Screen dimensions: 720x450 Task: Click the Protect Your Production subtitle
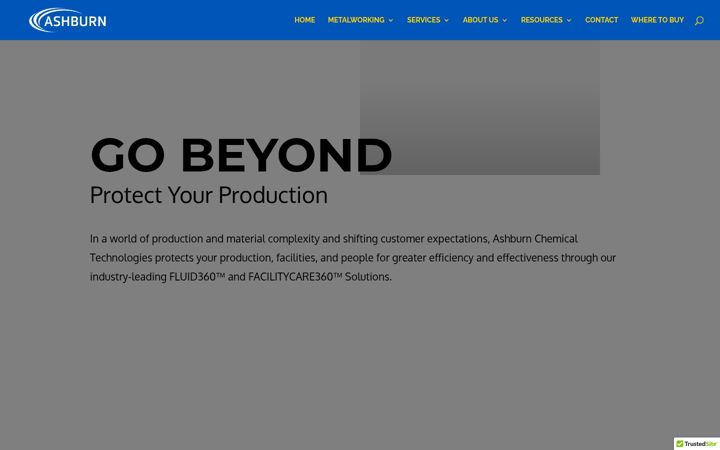click(x=209, y=195)
